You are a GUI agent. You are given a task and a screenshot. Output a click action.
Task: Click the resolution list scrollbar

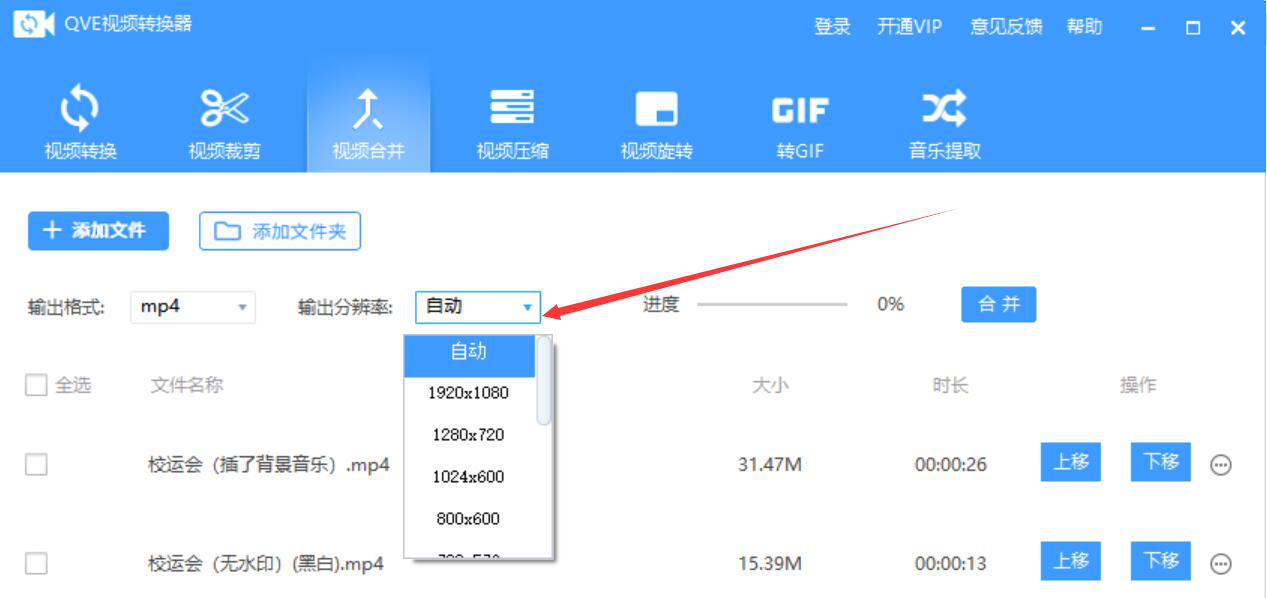click(x=544, y=381)
